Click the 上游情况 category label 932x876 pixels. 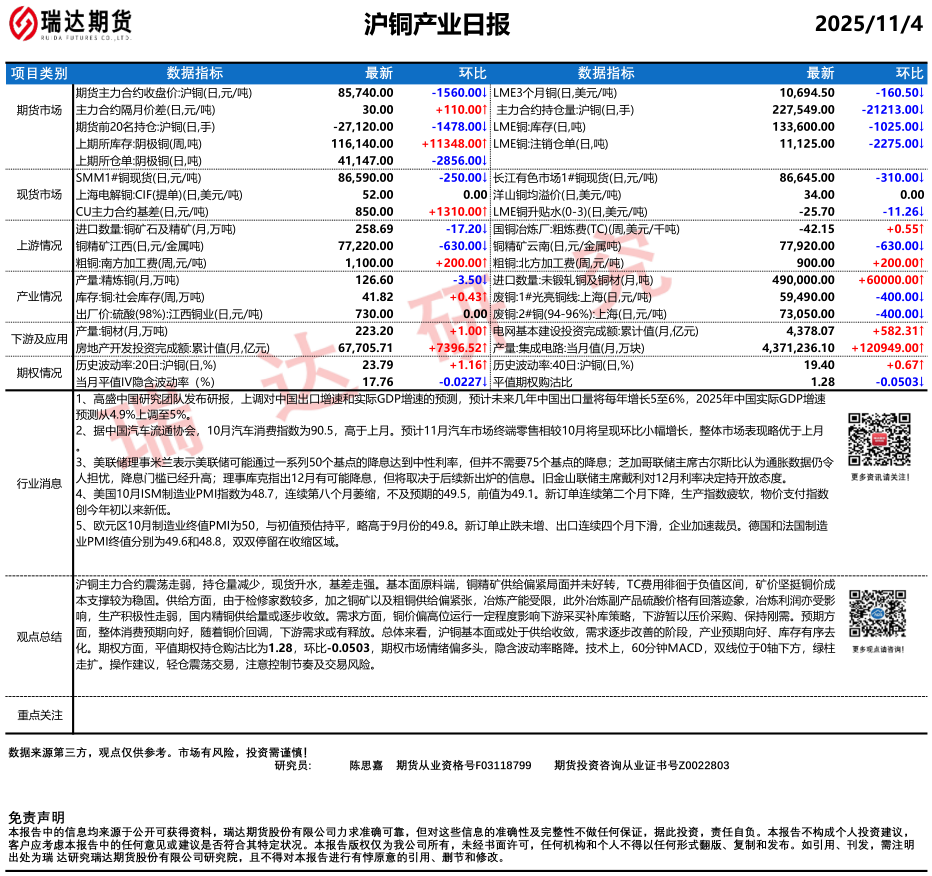pos(39,245)
